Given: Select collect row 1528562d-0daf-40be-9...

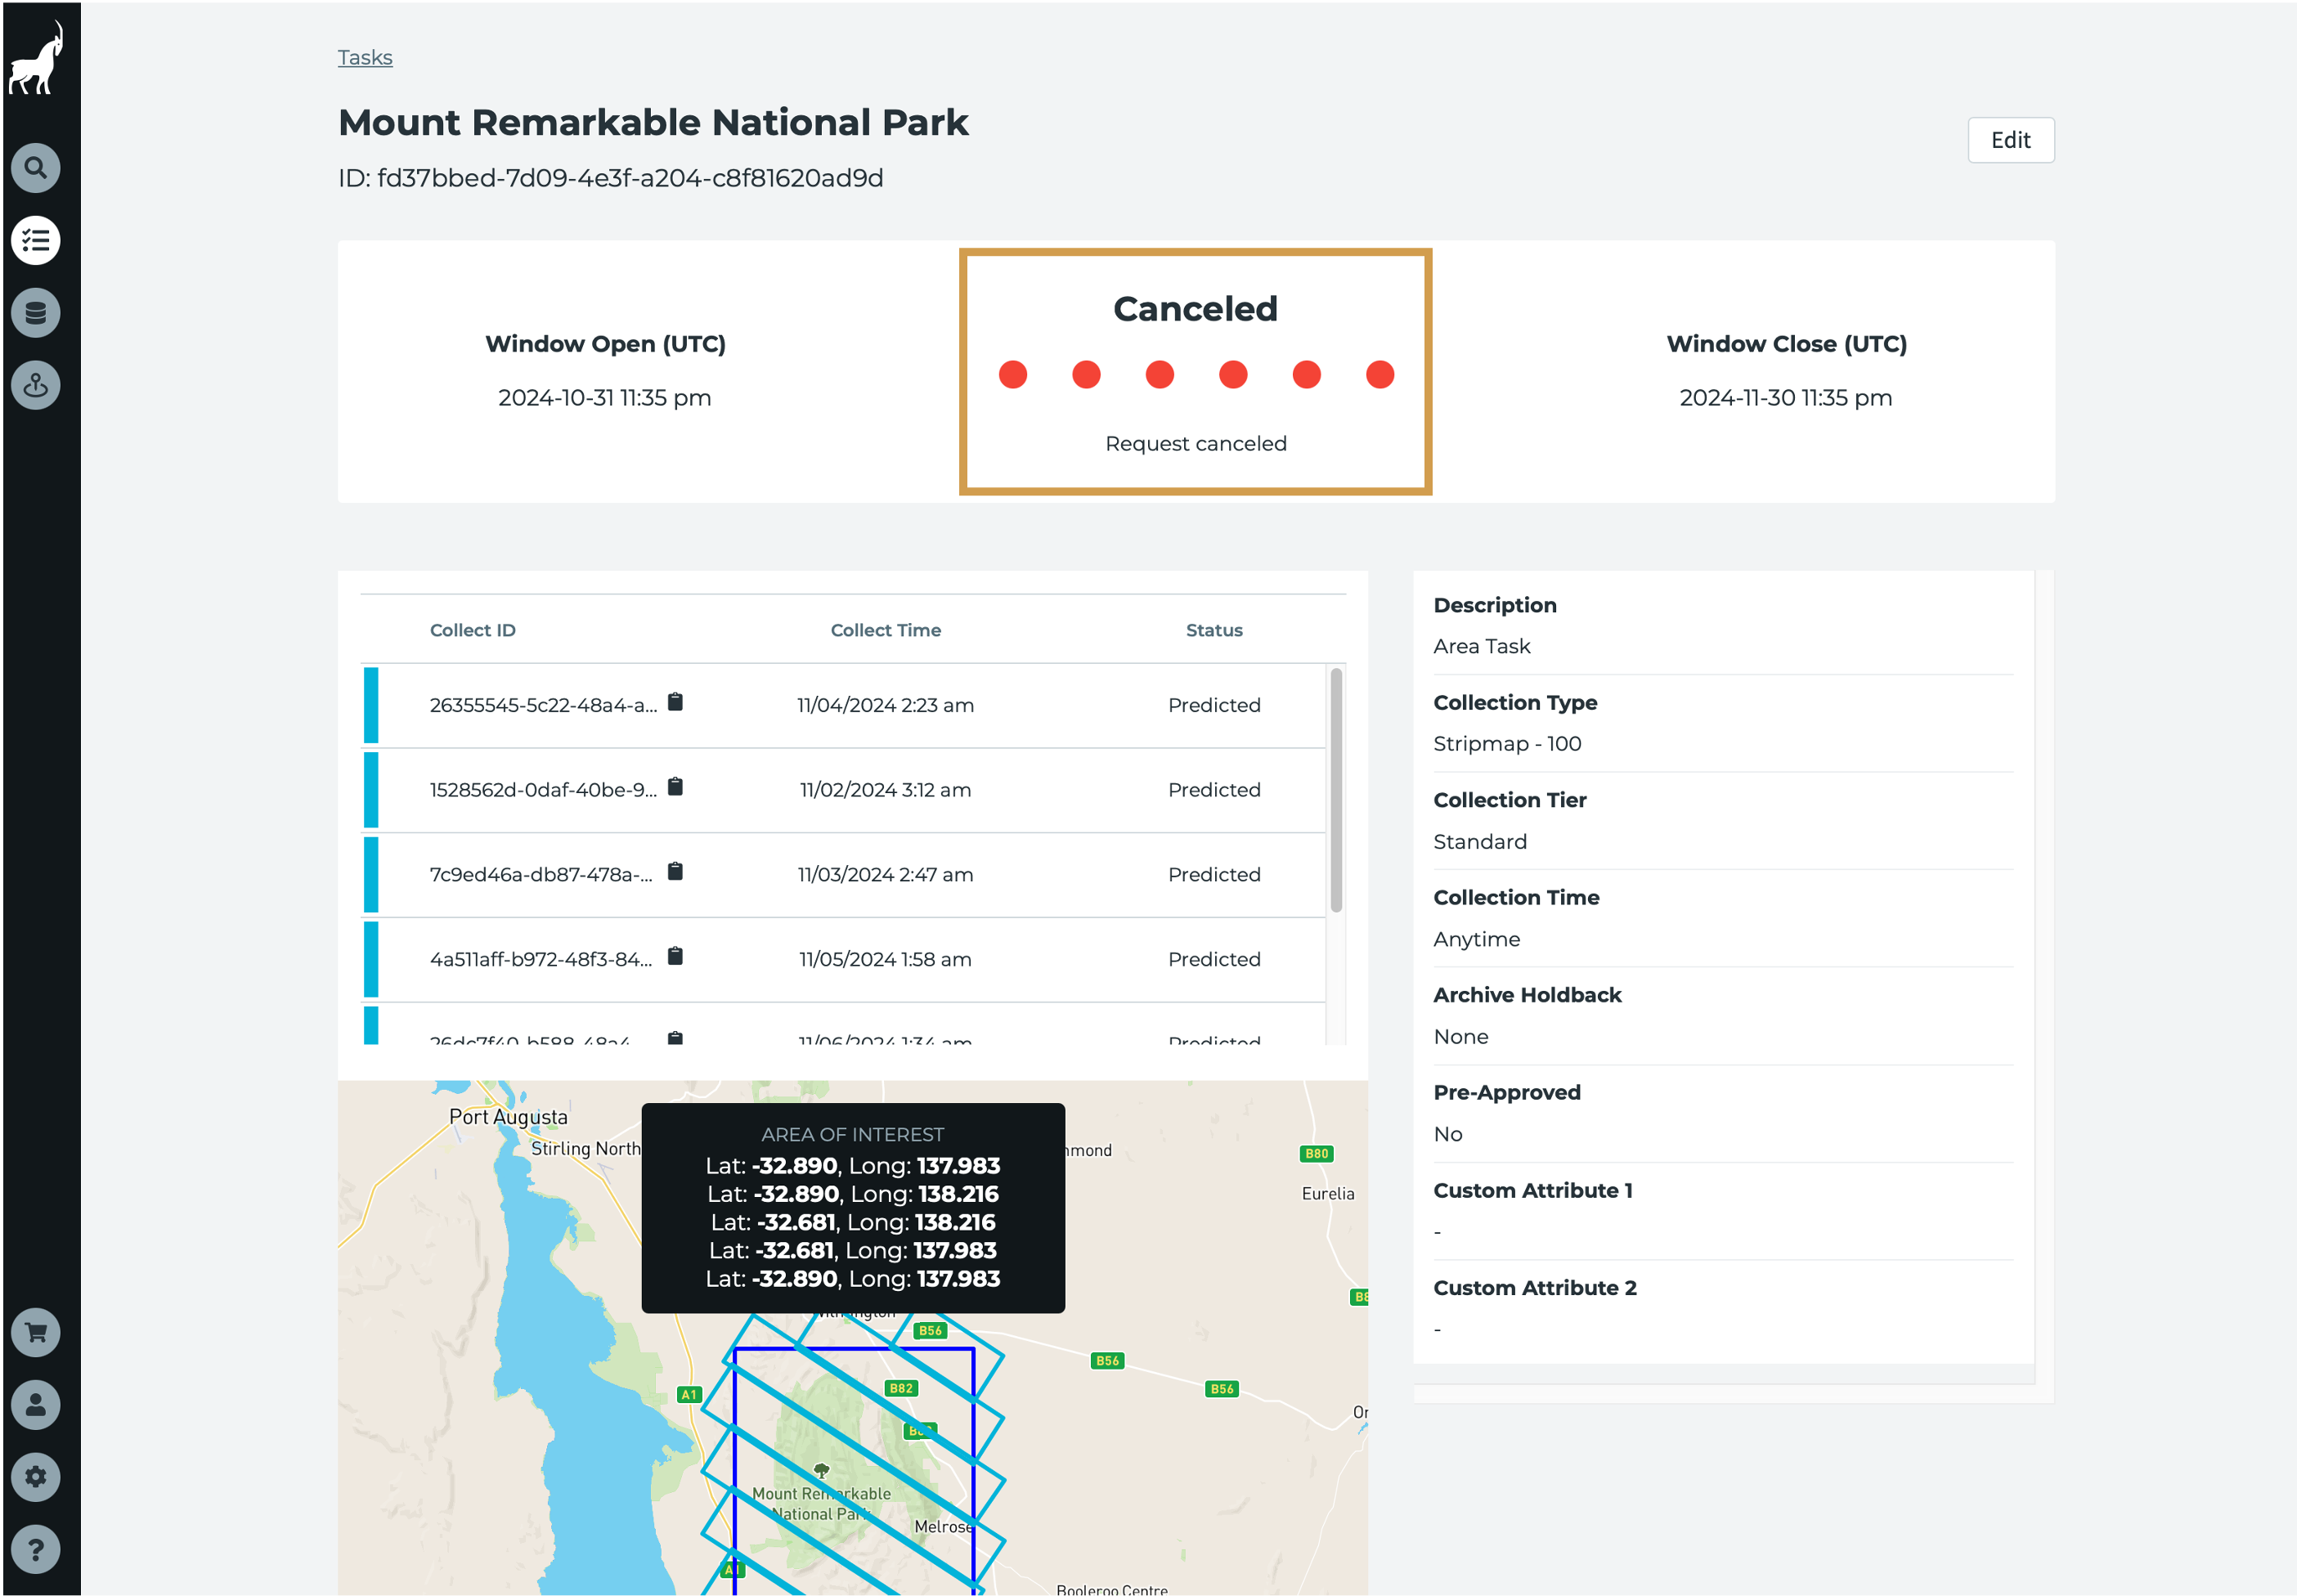Looking at the screenshot, I should [x=843, y=790].
